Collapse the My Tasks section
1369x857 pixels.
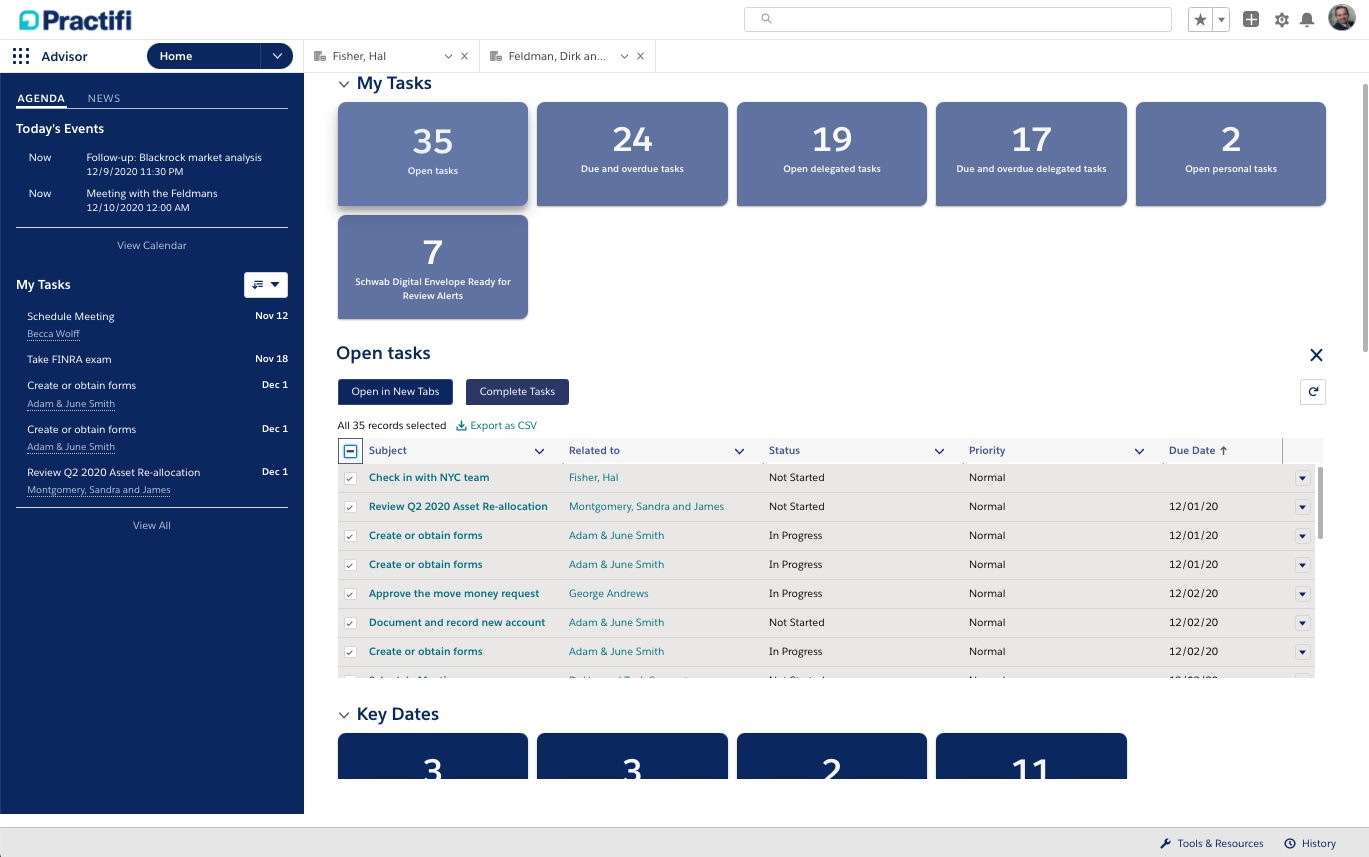point(344,84)
